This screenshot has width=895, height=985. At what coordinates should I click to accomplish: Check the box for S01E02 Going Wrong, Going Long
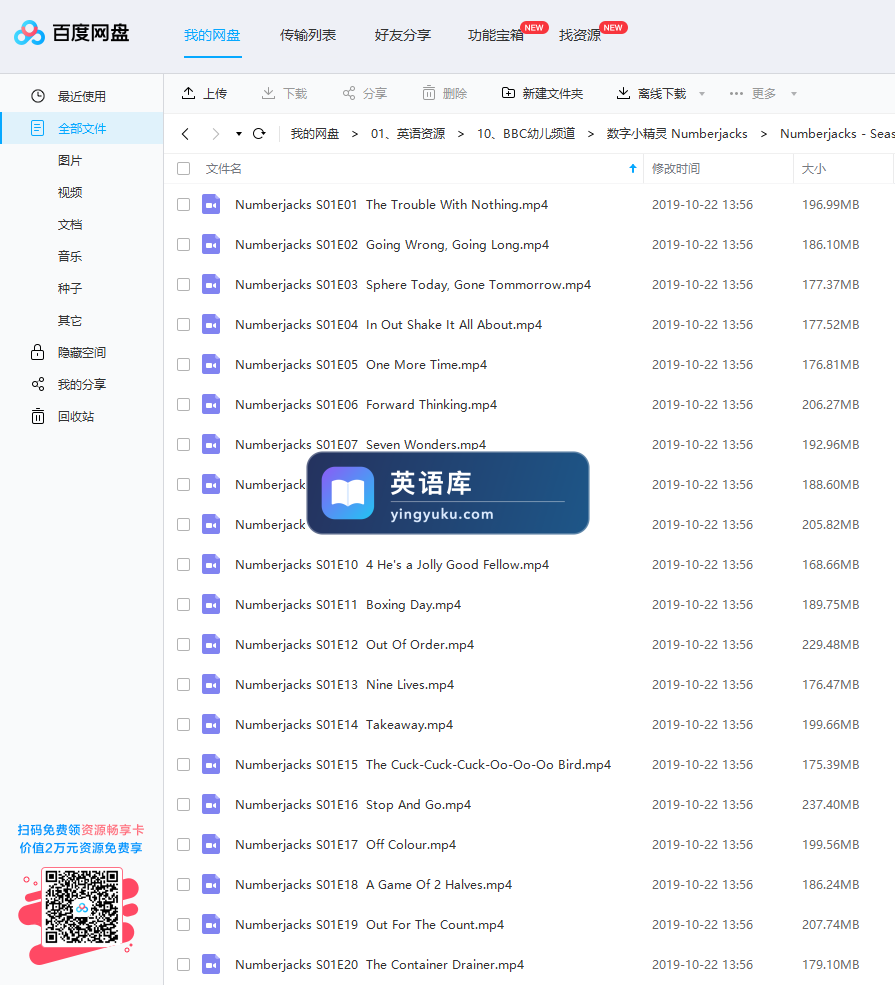tap(183, 244)
